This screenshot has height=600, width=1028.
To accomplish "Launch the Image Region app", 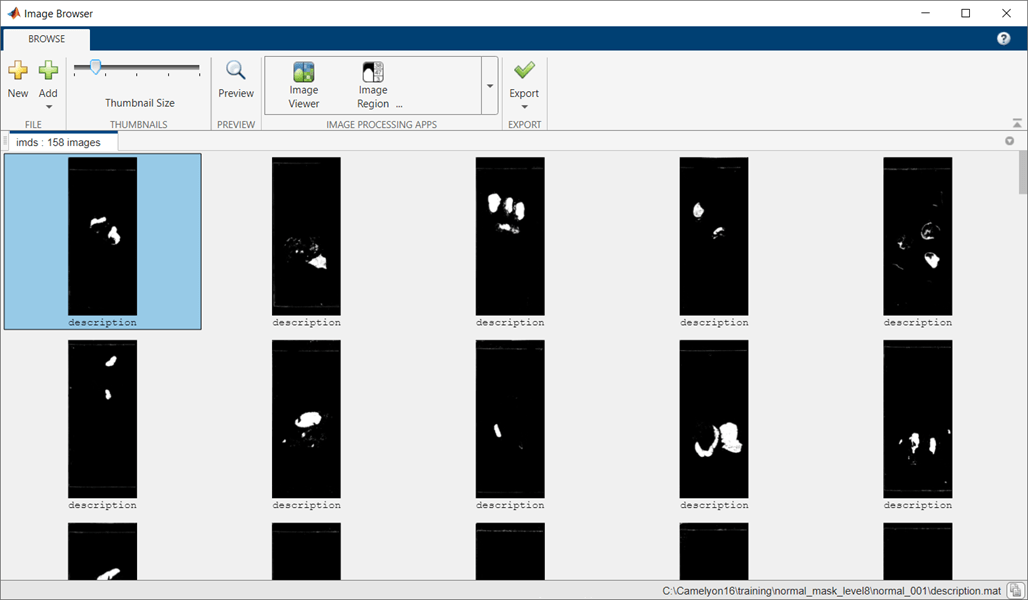I will (x=373, y=85).
